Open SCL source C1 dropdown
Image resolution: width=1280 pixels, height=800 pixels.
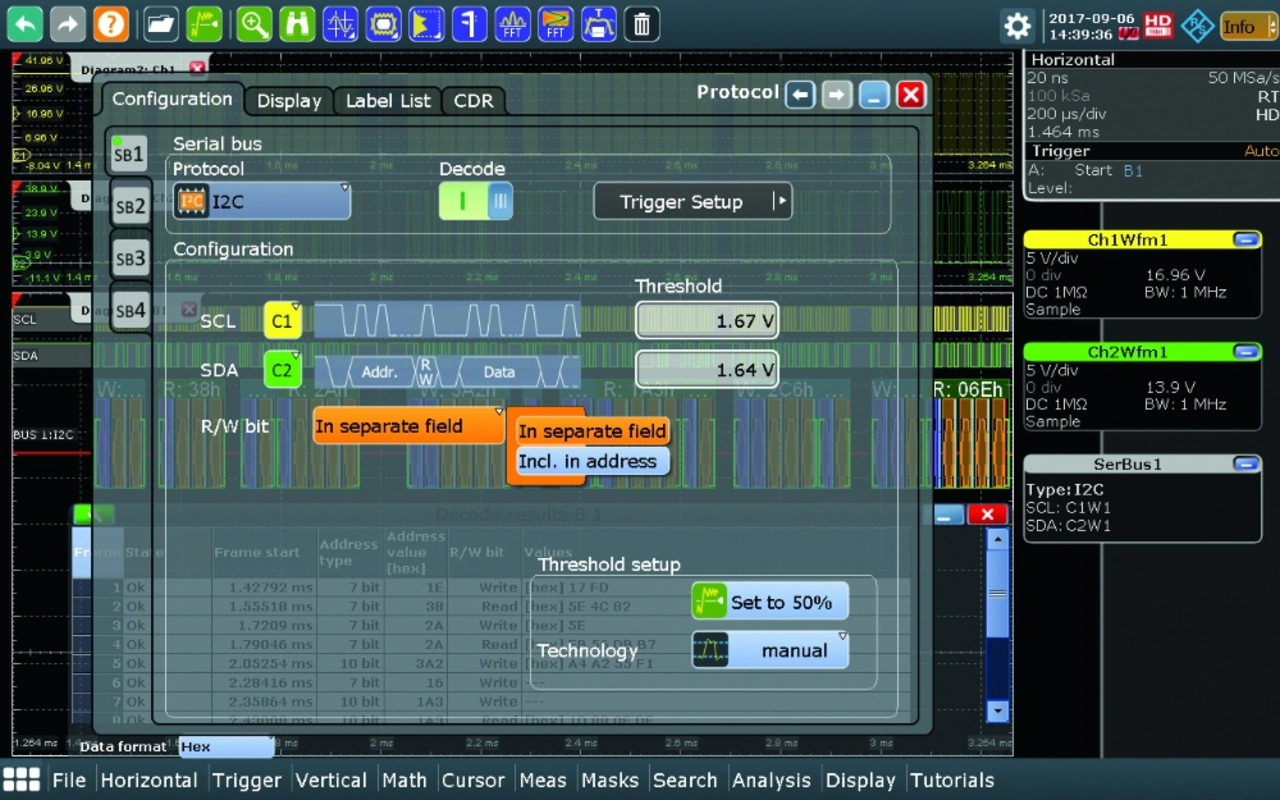pyautogui.click(x=283, y=320)
